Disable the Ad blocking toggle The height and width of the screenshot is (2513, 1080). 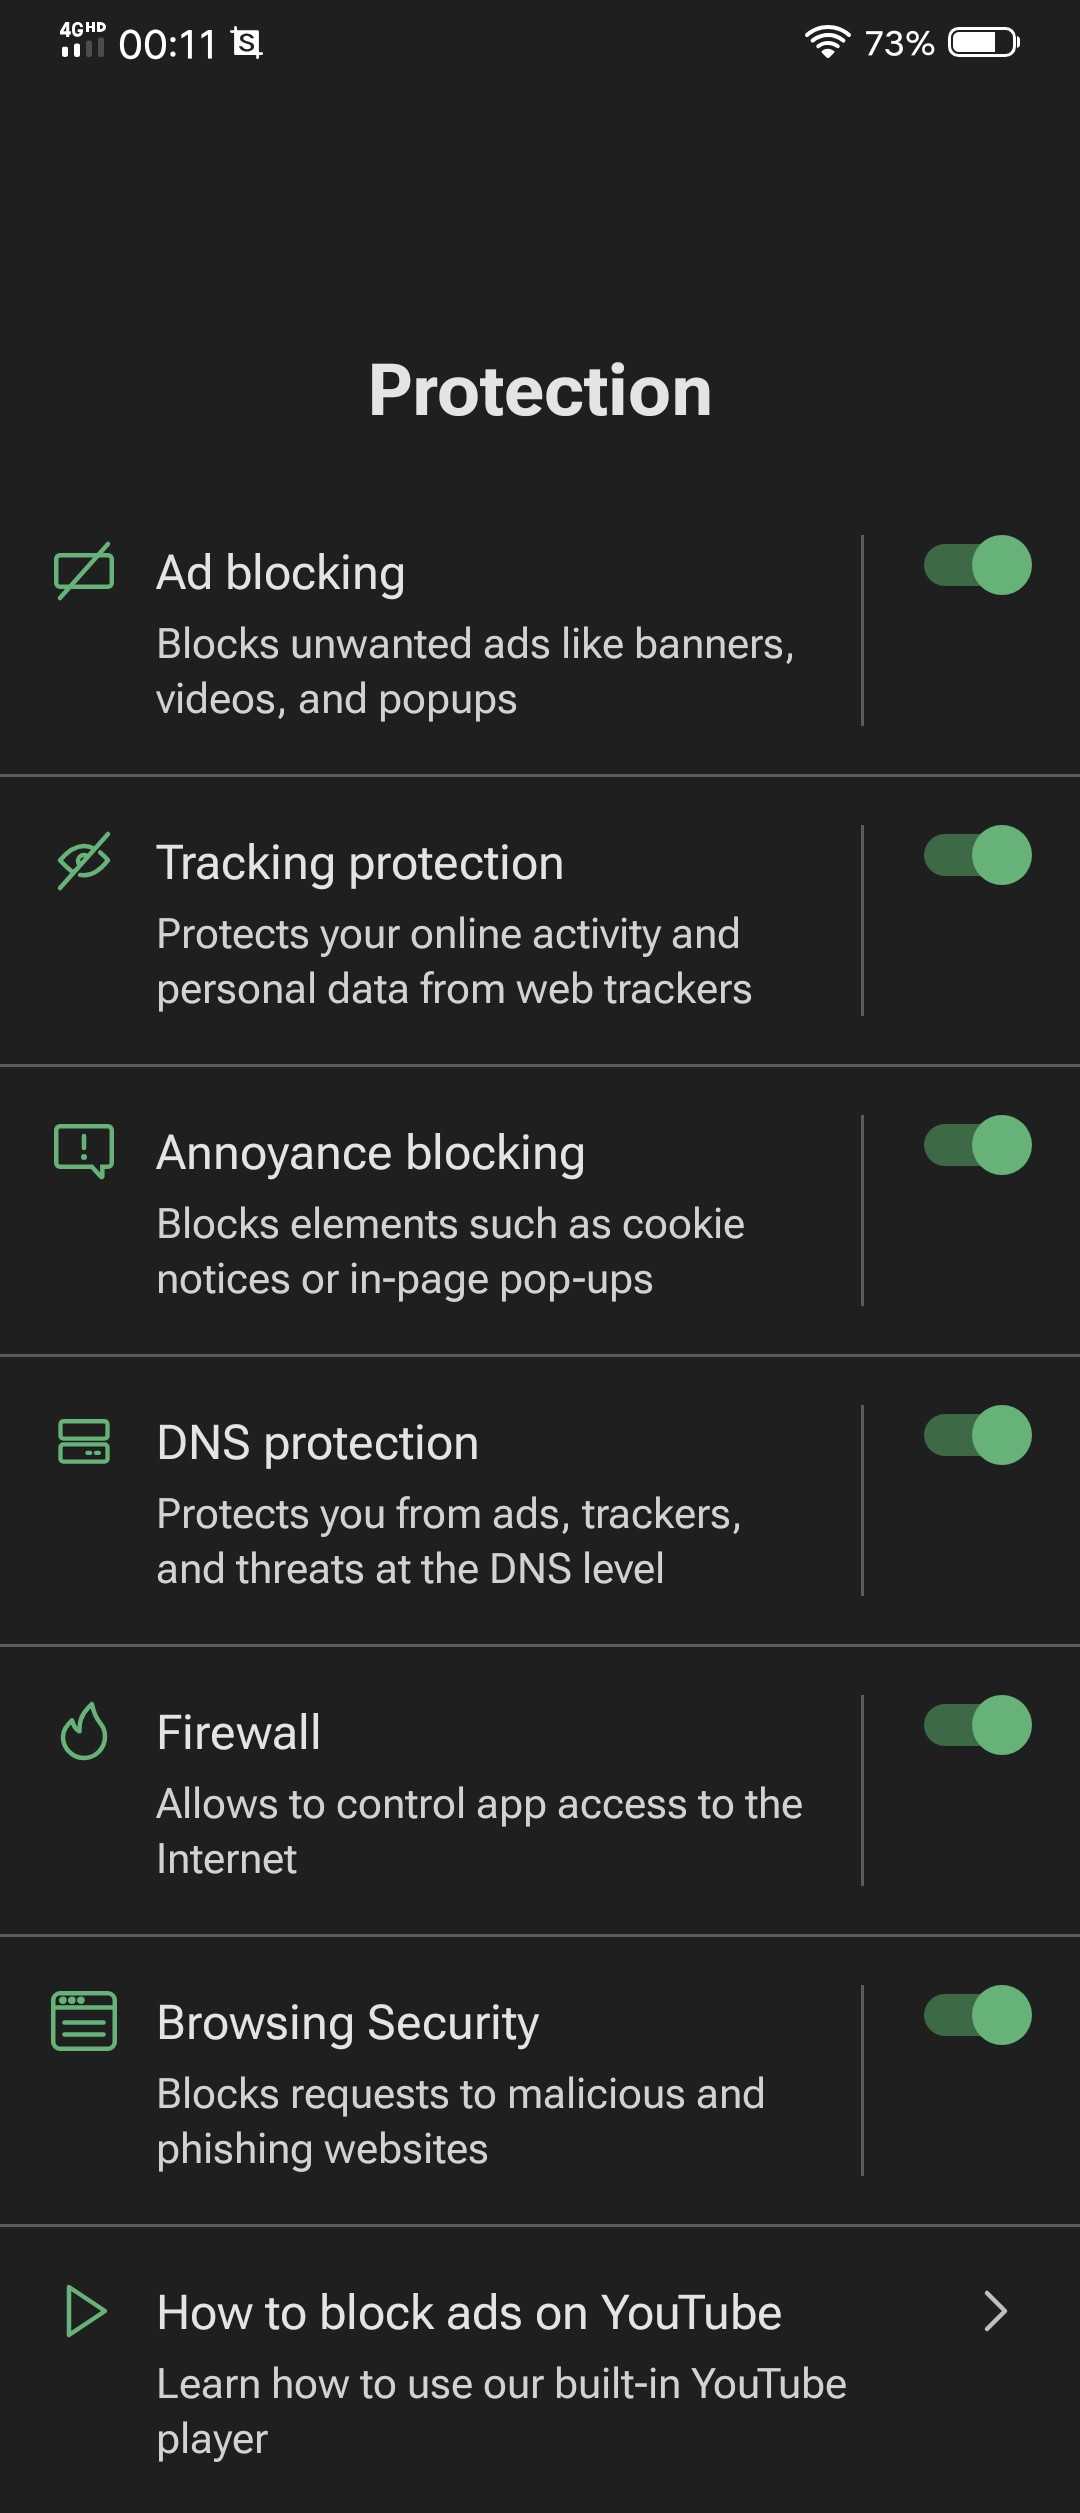click(977, 565)
